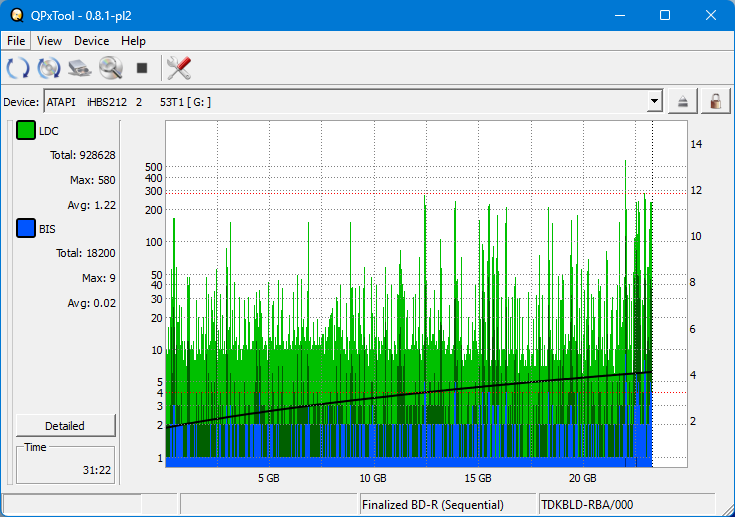Stop the running test
The image size is (735, 517).
(142, 68)
